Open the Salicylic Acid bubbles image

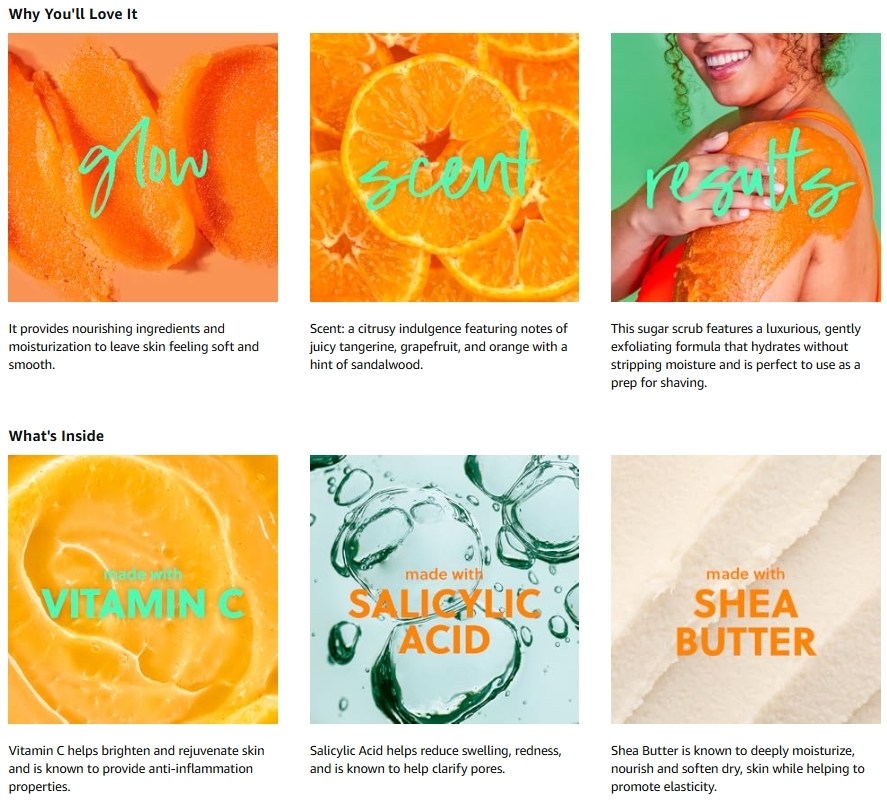pos(444,589)
